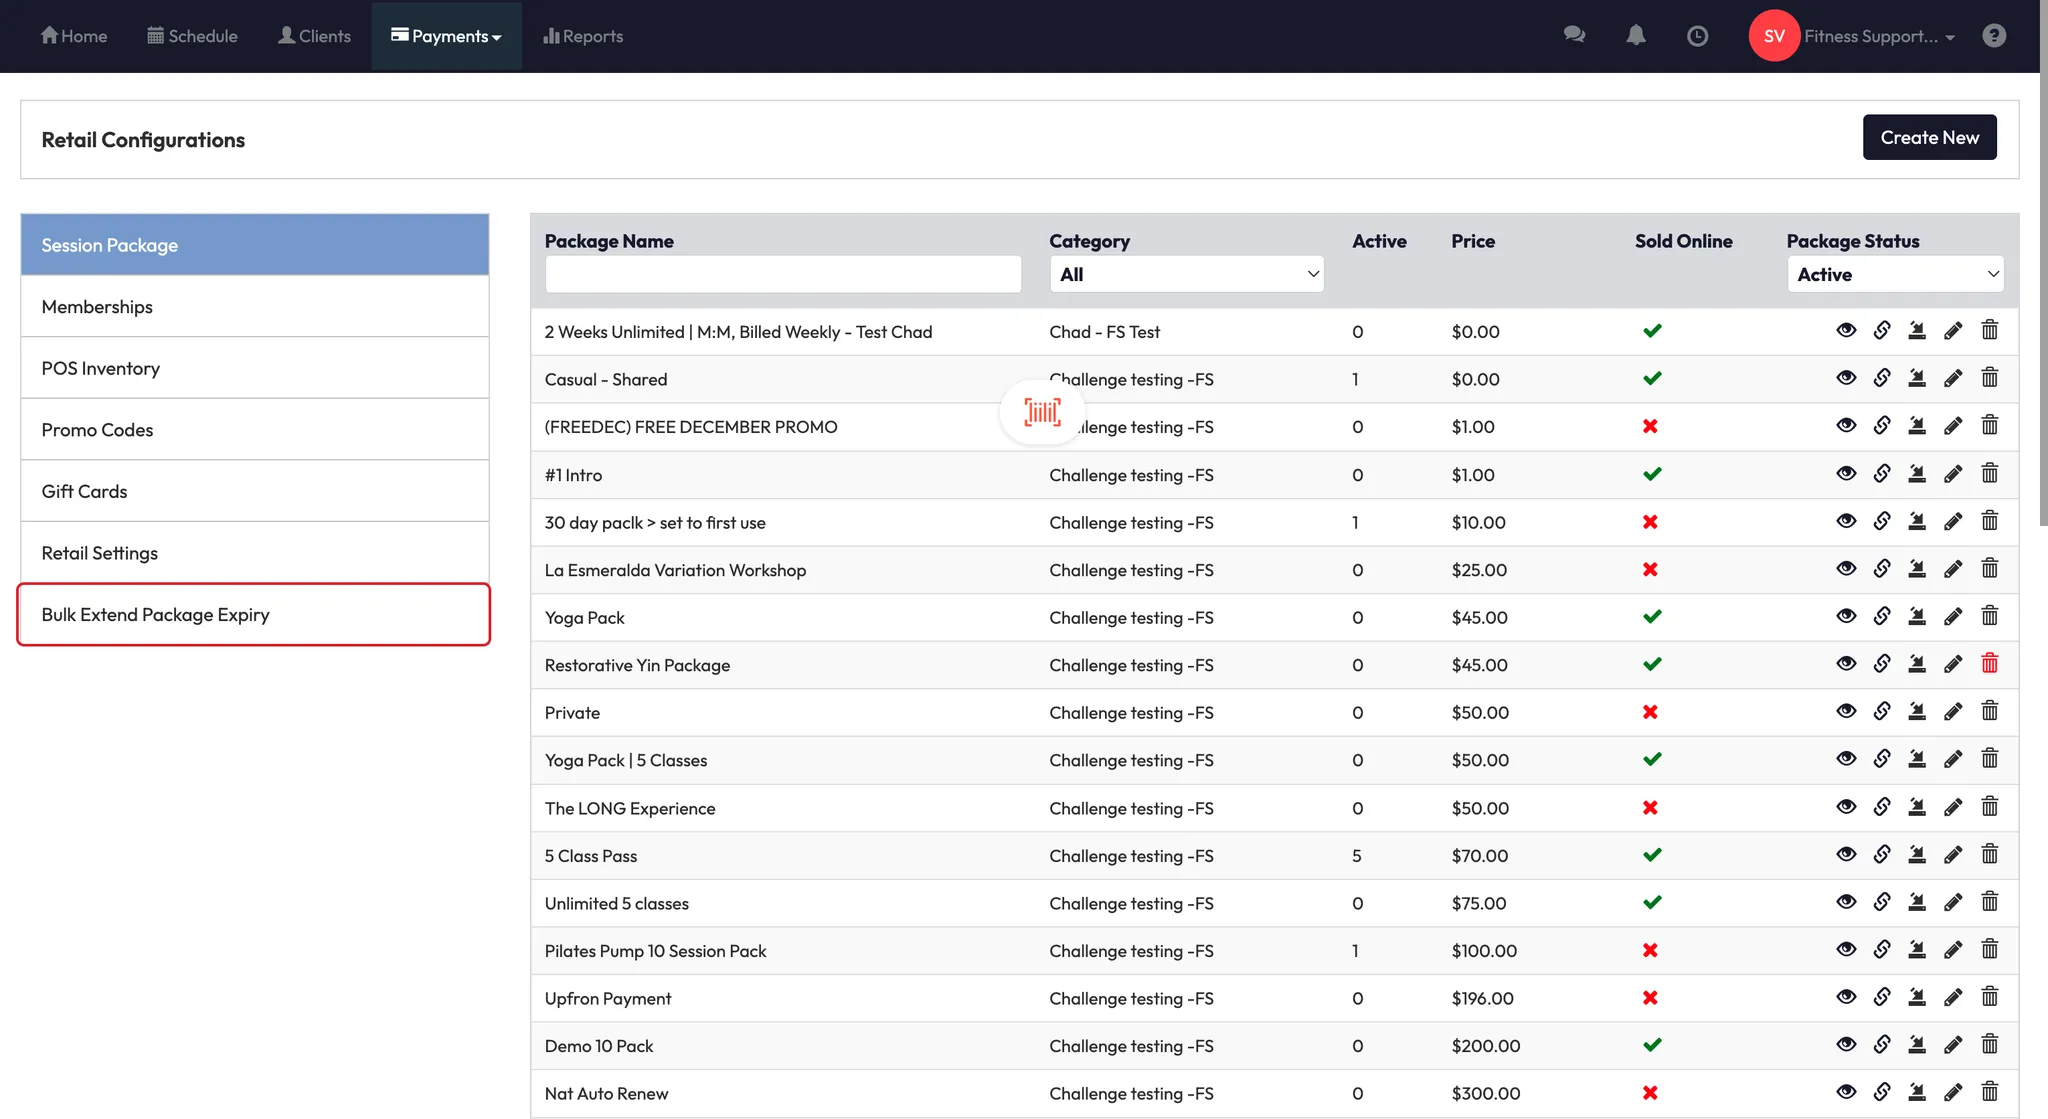Click the import/download icon for #1 Intro row
This screenshot has height=1119, width=2048.
(1916, 474)
